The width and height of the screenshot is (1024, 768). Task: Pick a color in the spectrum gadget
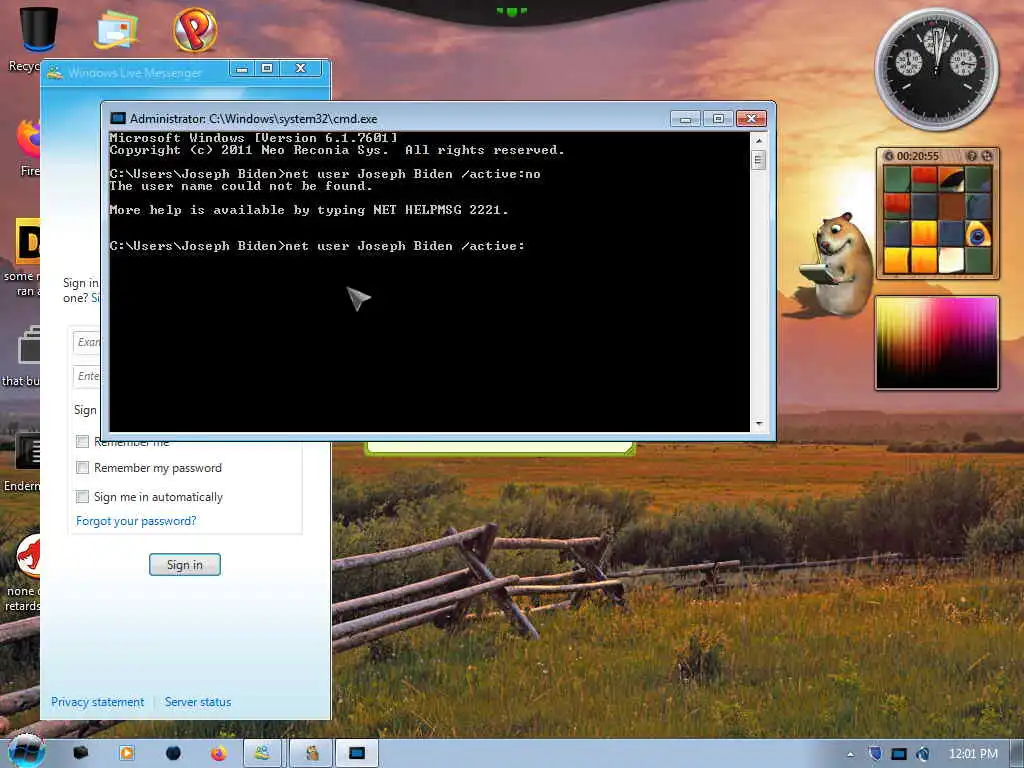[936, 344]
